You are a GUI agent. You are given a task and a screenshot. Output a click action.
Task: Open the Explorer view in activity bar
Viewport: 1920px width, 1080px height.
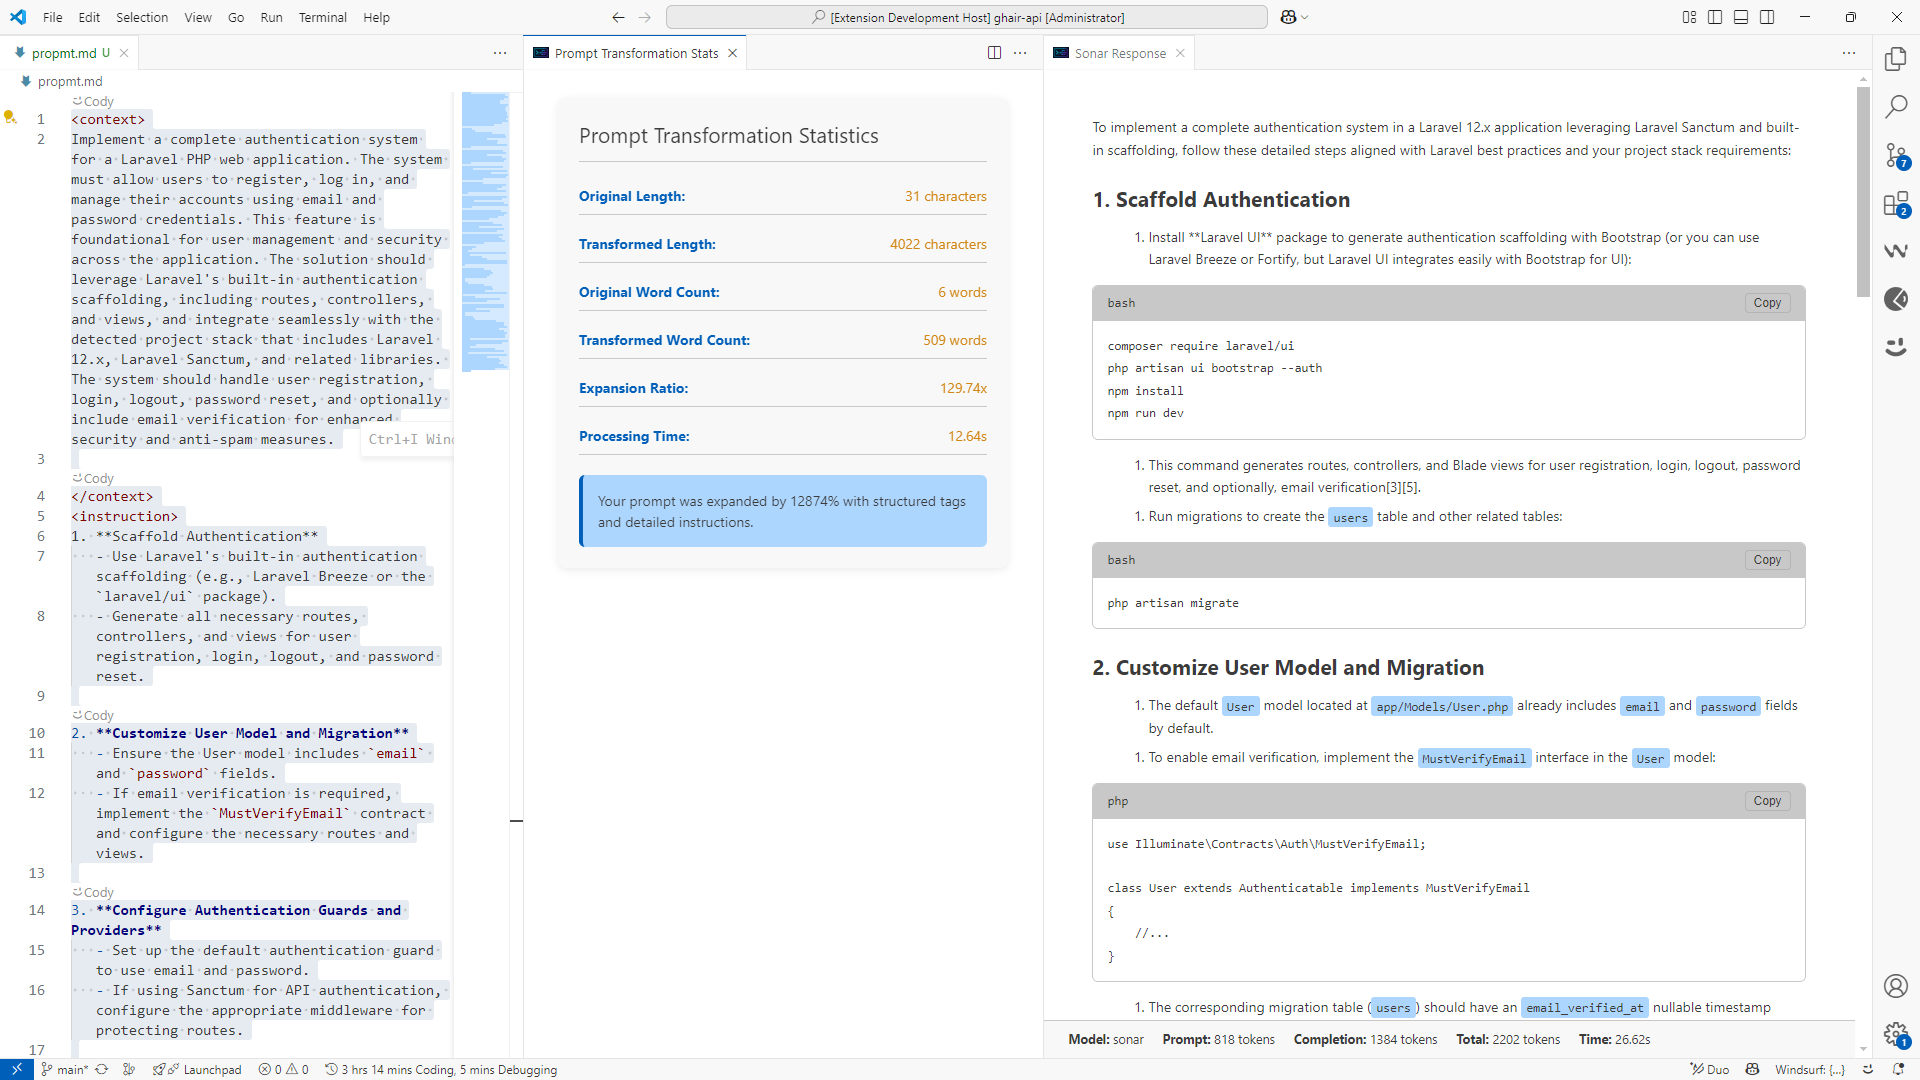tap(1895, 59)
